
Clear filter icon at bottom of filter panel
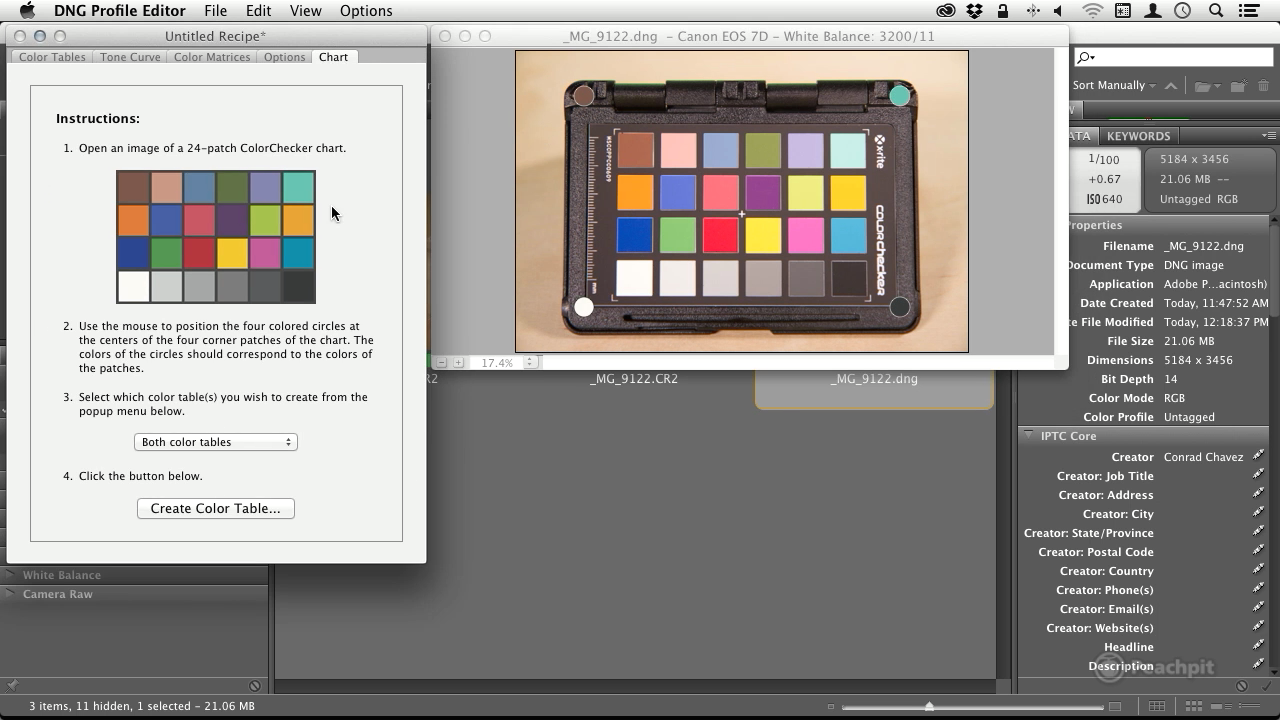[x=255, y=686]
